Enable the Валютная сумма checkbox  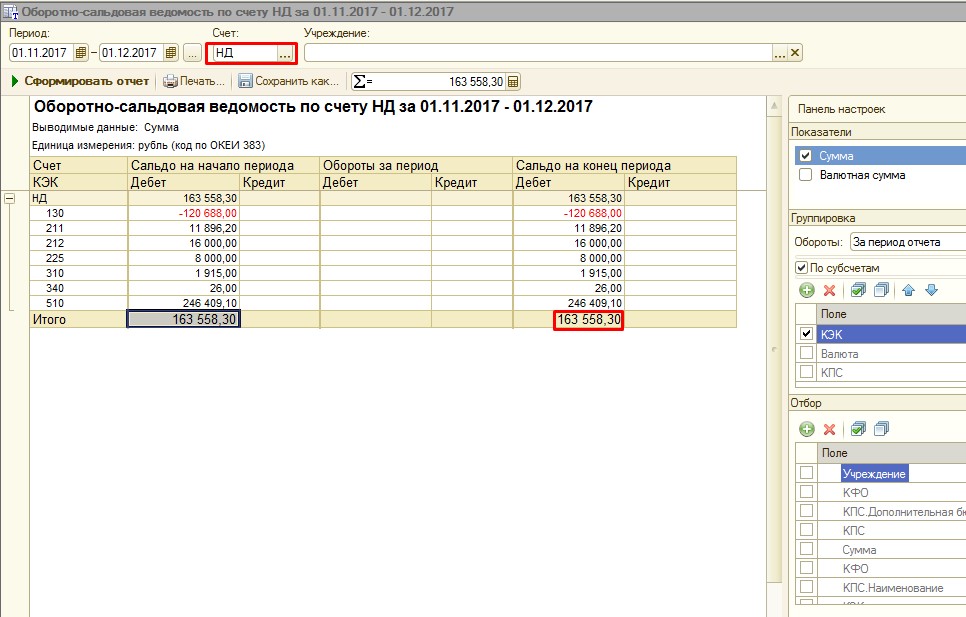coord(806,175)
